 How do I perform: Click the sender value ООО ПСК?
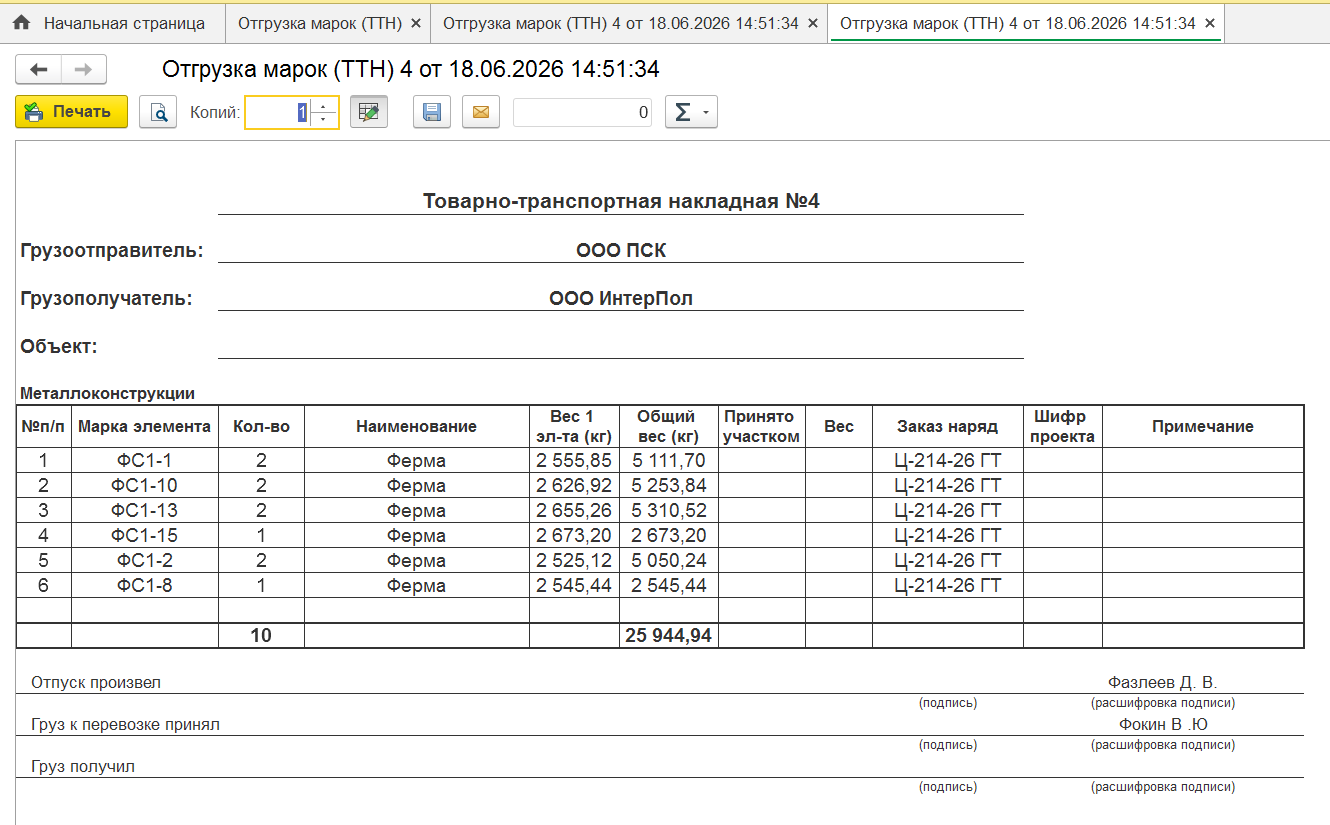(x=621, y=250)
